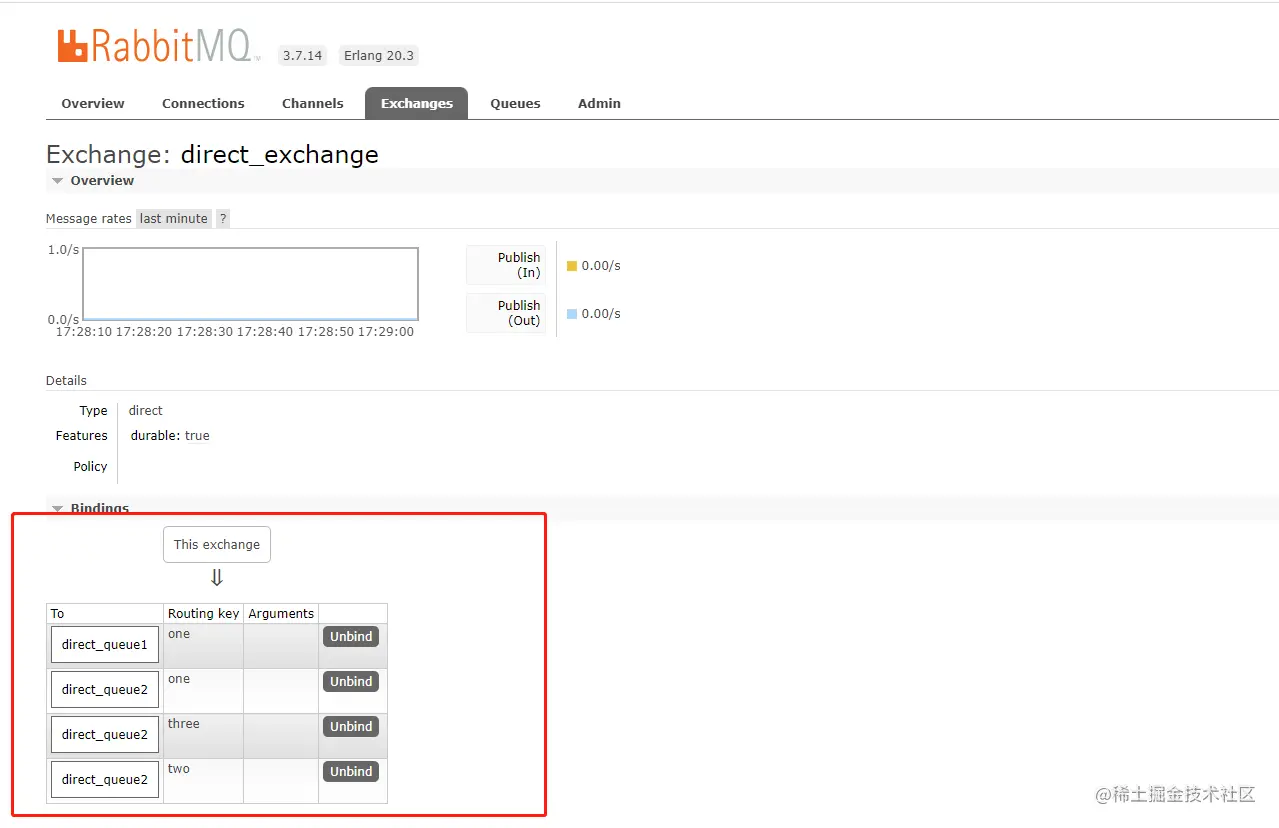Click the Publish (In) '0.00/s' rate value

[601, 266]
